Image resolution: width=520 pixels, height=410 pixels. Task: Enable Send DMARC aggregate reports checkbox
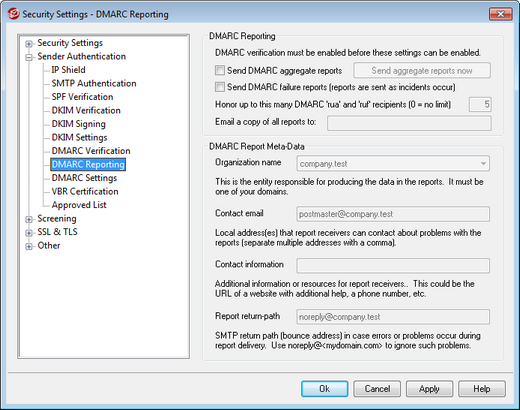pyautogui.click(x=220, y=70)
